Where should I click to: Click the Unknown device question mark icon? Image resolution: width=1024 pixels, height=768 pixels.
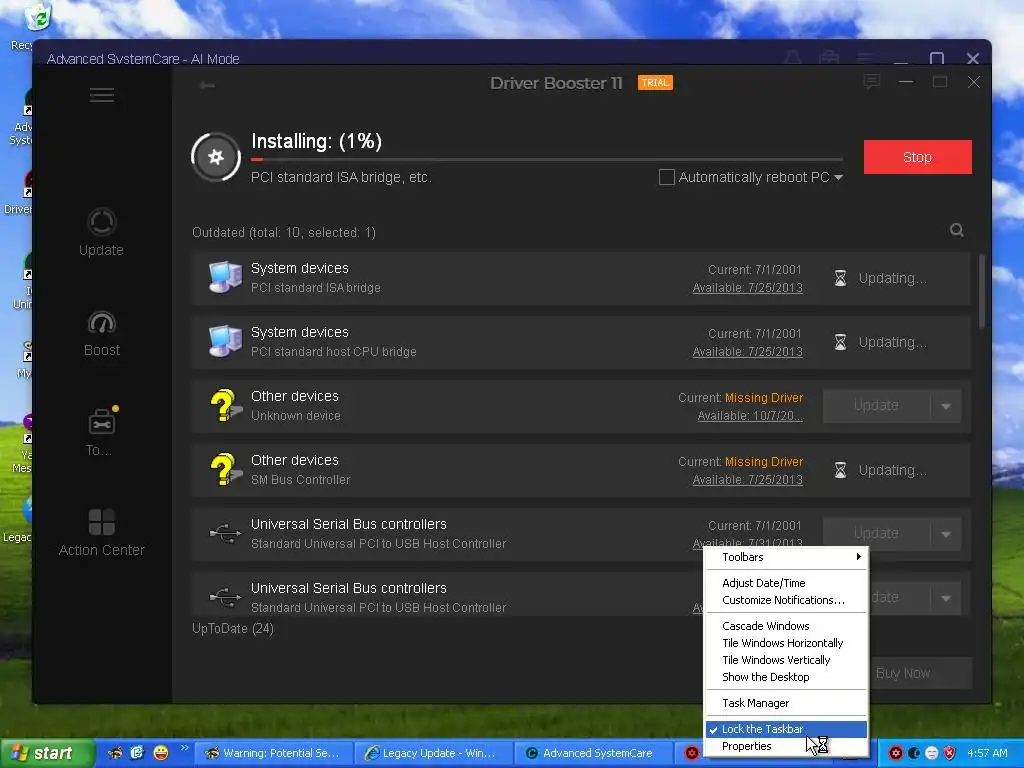tap(225, 406)
